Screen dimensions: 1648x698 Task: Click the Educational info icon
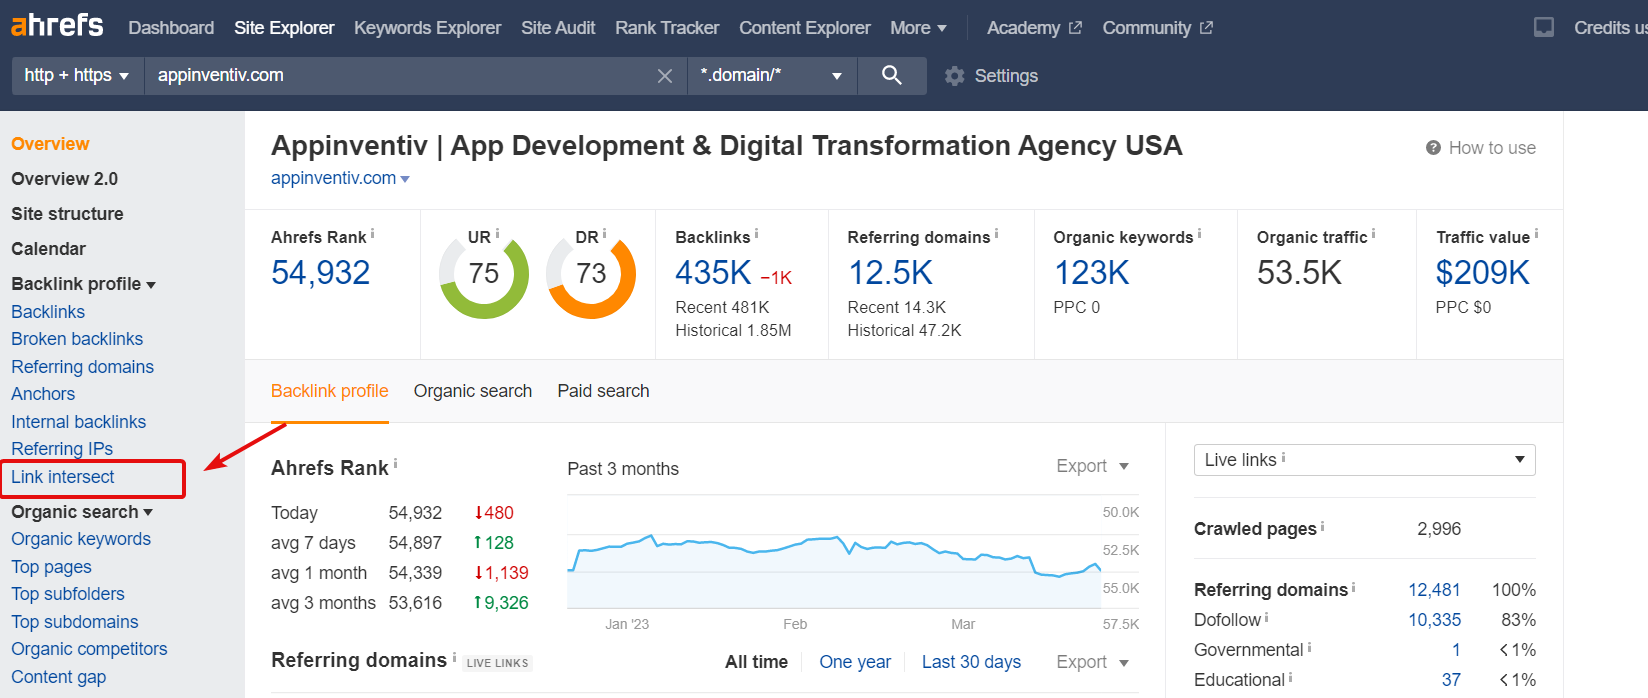coord(1290,678)
